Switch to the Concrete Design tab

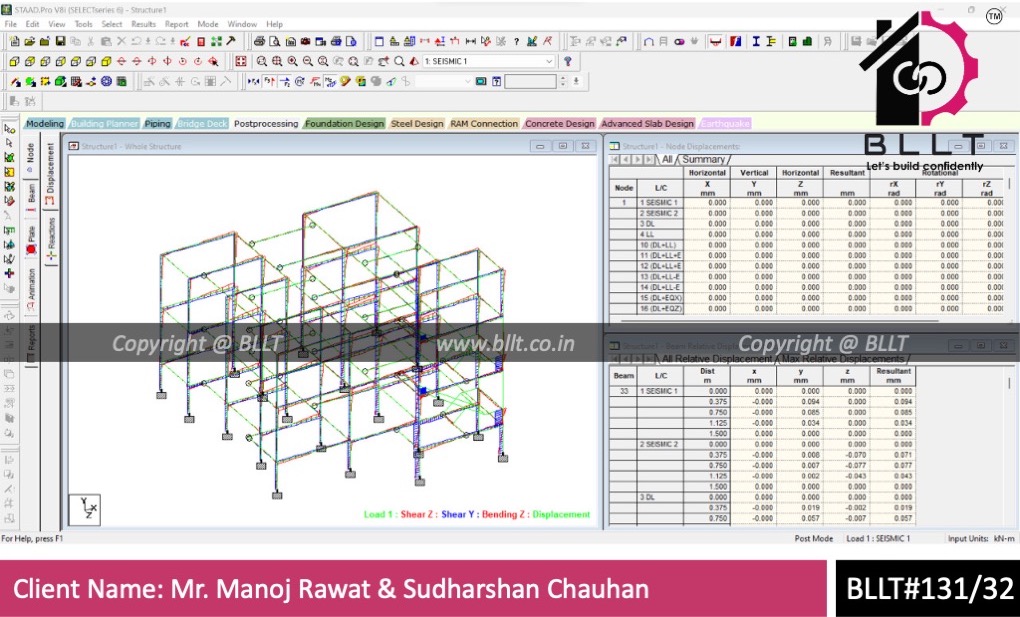click(559, 124)
